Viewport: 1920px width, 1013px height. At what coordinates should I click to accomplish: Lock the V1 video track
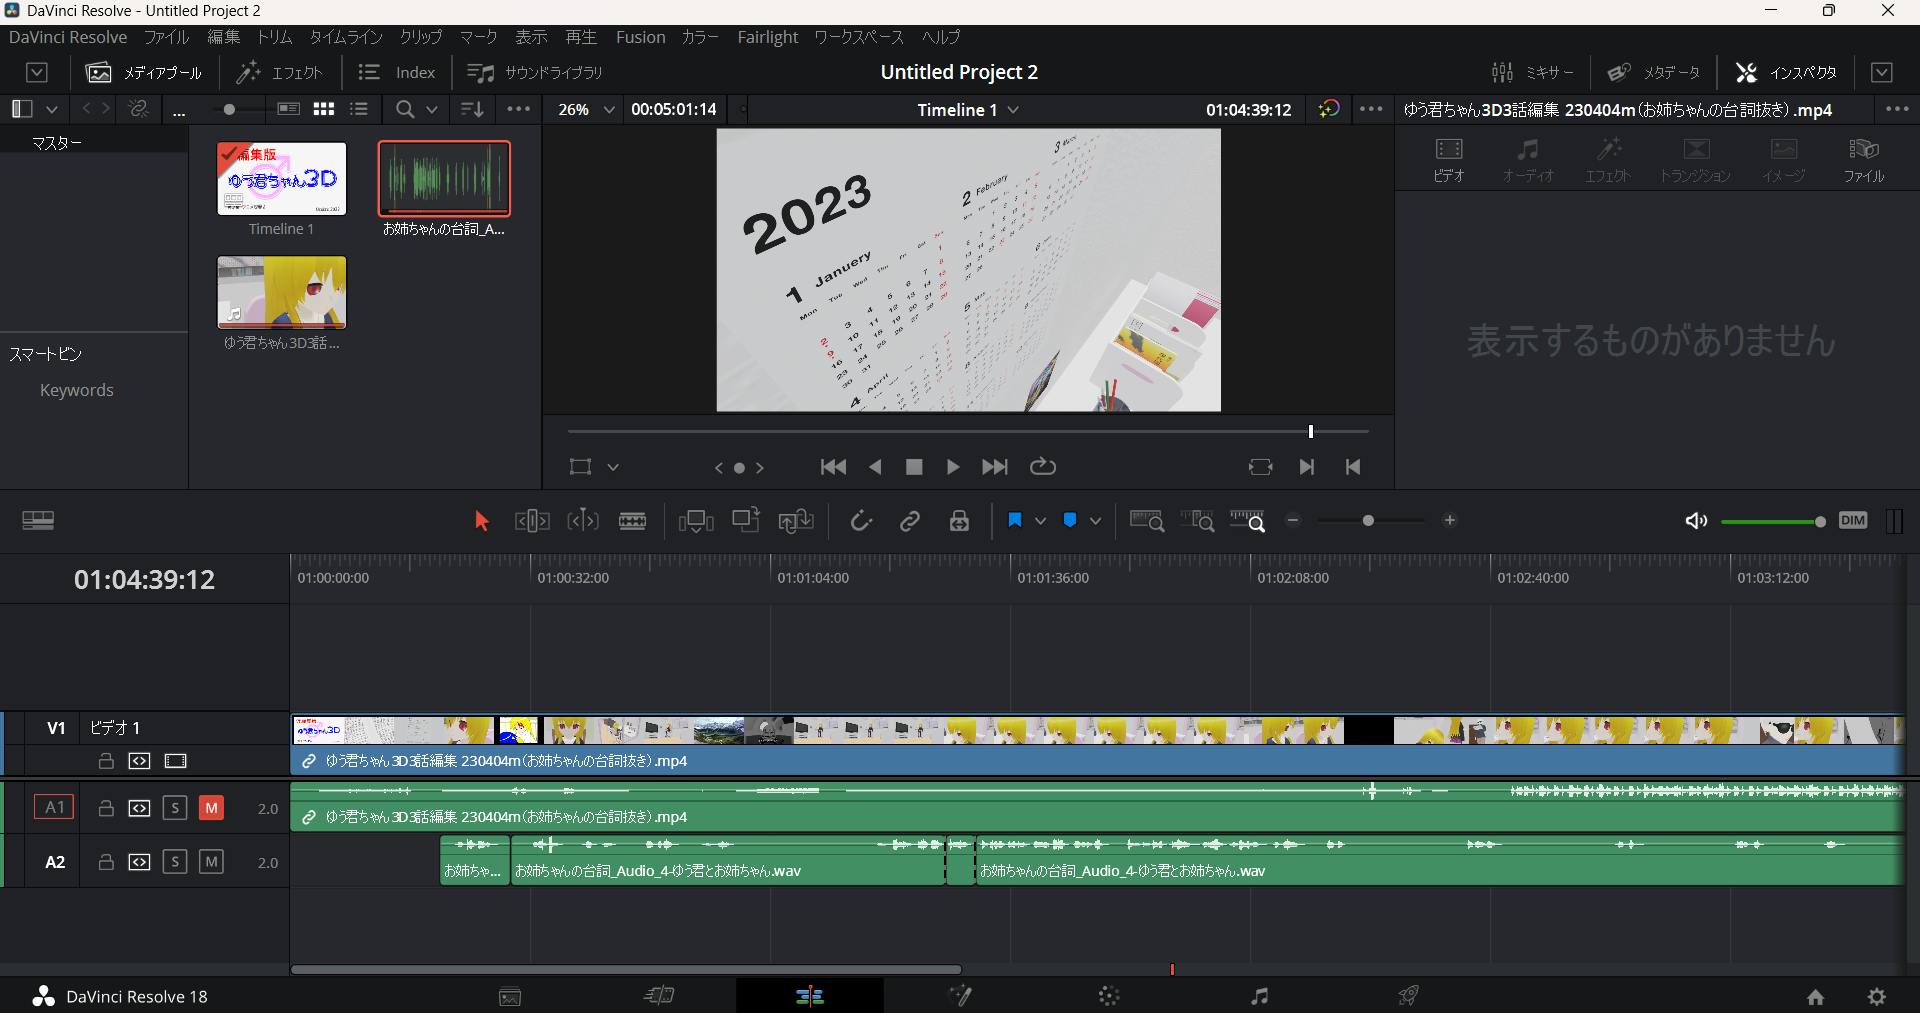(106, 761)
